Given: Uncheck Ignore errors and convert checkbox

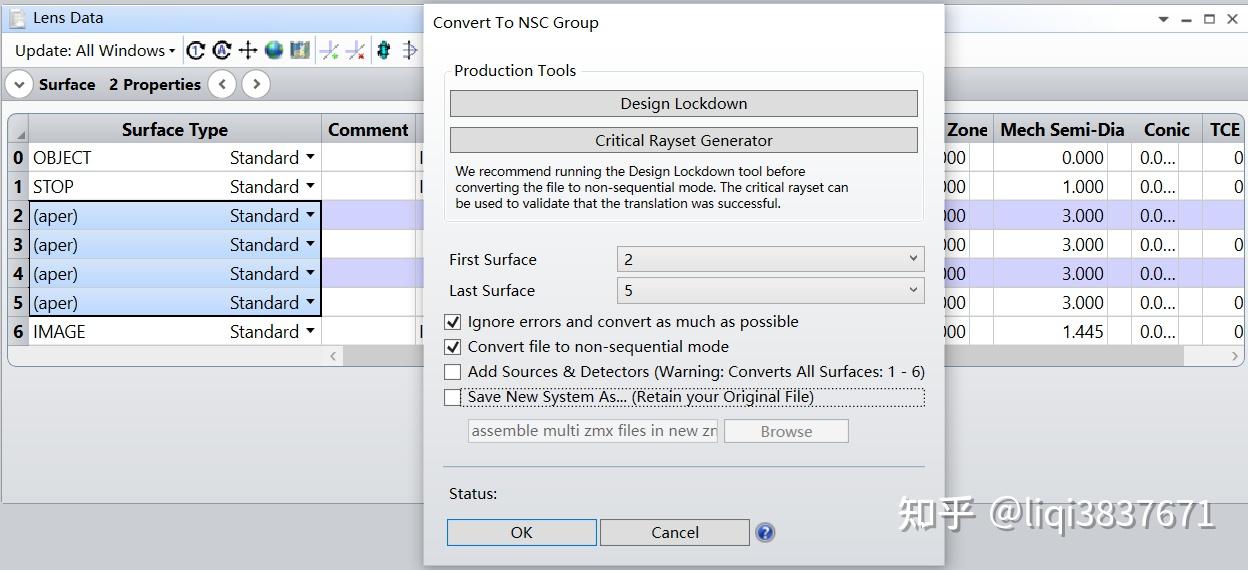Looking at the screenshot, I should tap(453, 322).
